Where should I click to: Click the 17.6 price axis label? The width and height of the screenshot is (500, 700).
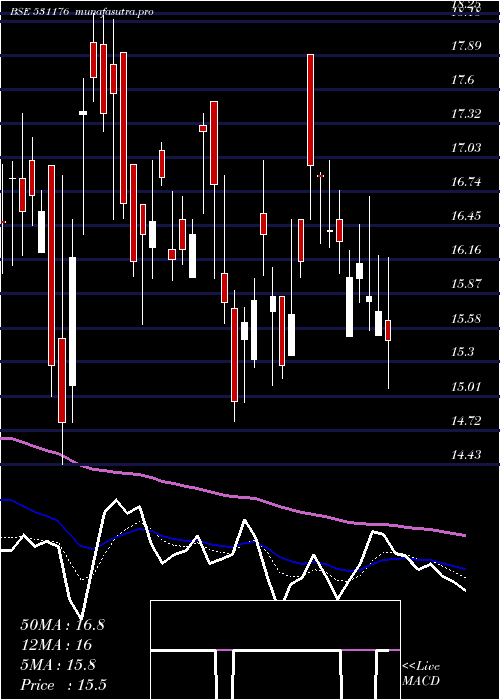[462, 80]
